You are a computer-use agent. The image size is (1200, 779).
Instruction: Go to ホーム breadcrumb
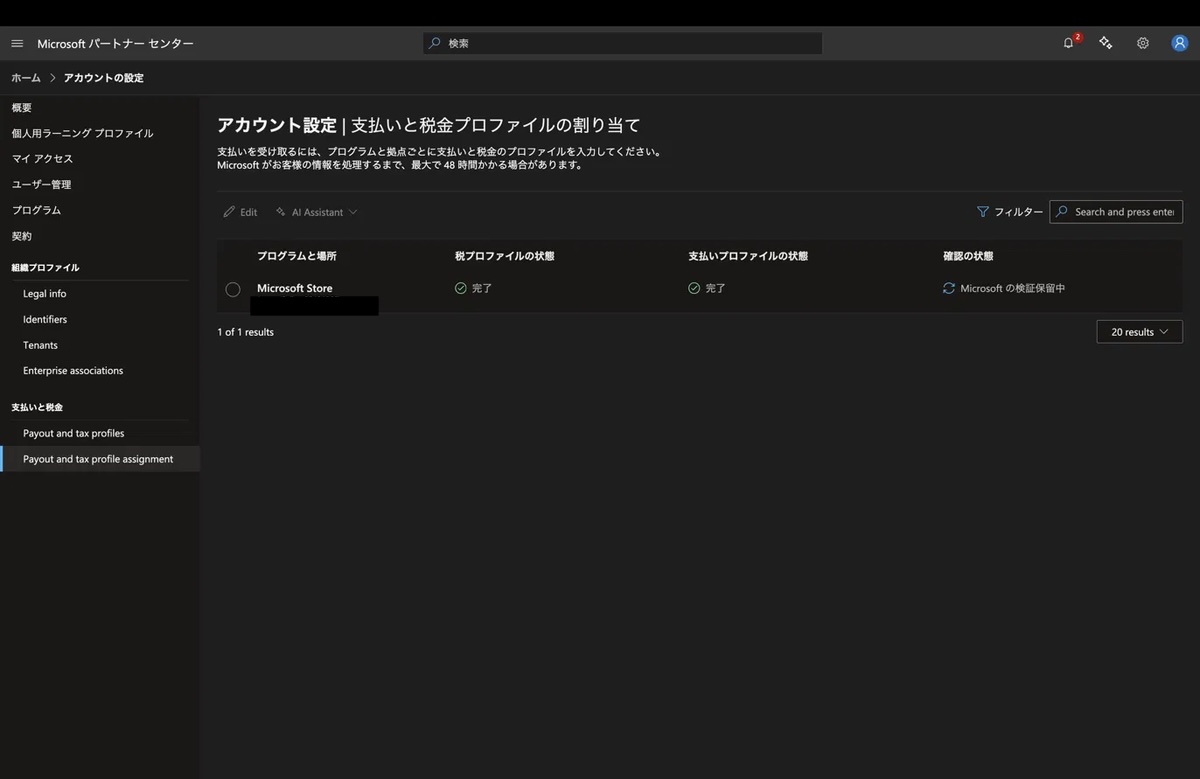[x=26, y=78]
